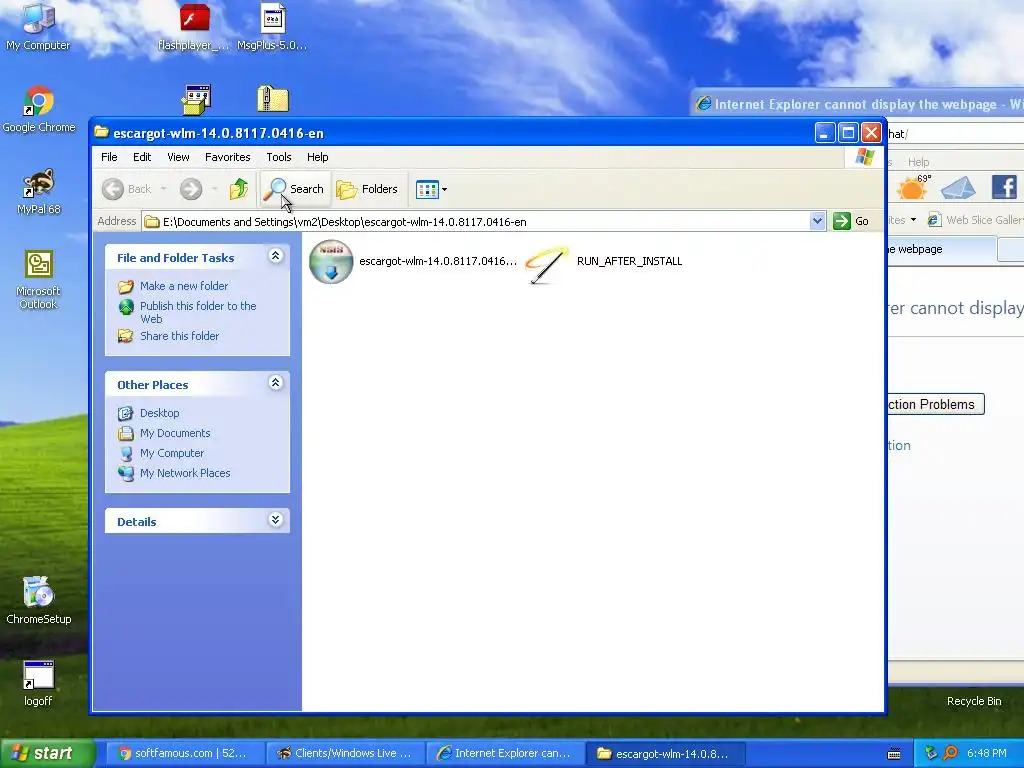Viewport: 1024px width, 768px height.
Task: Open the Edit menu
Action: pos(142,157)
